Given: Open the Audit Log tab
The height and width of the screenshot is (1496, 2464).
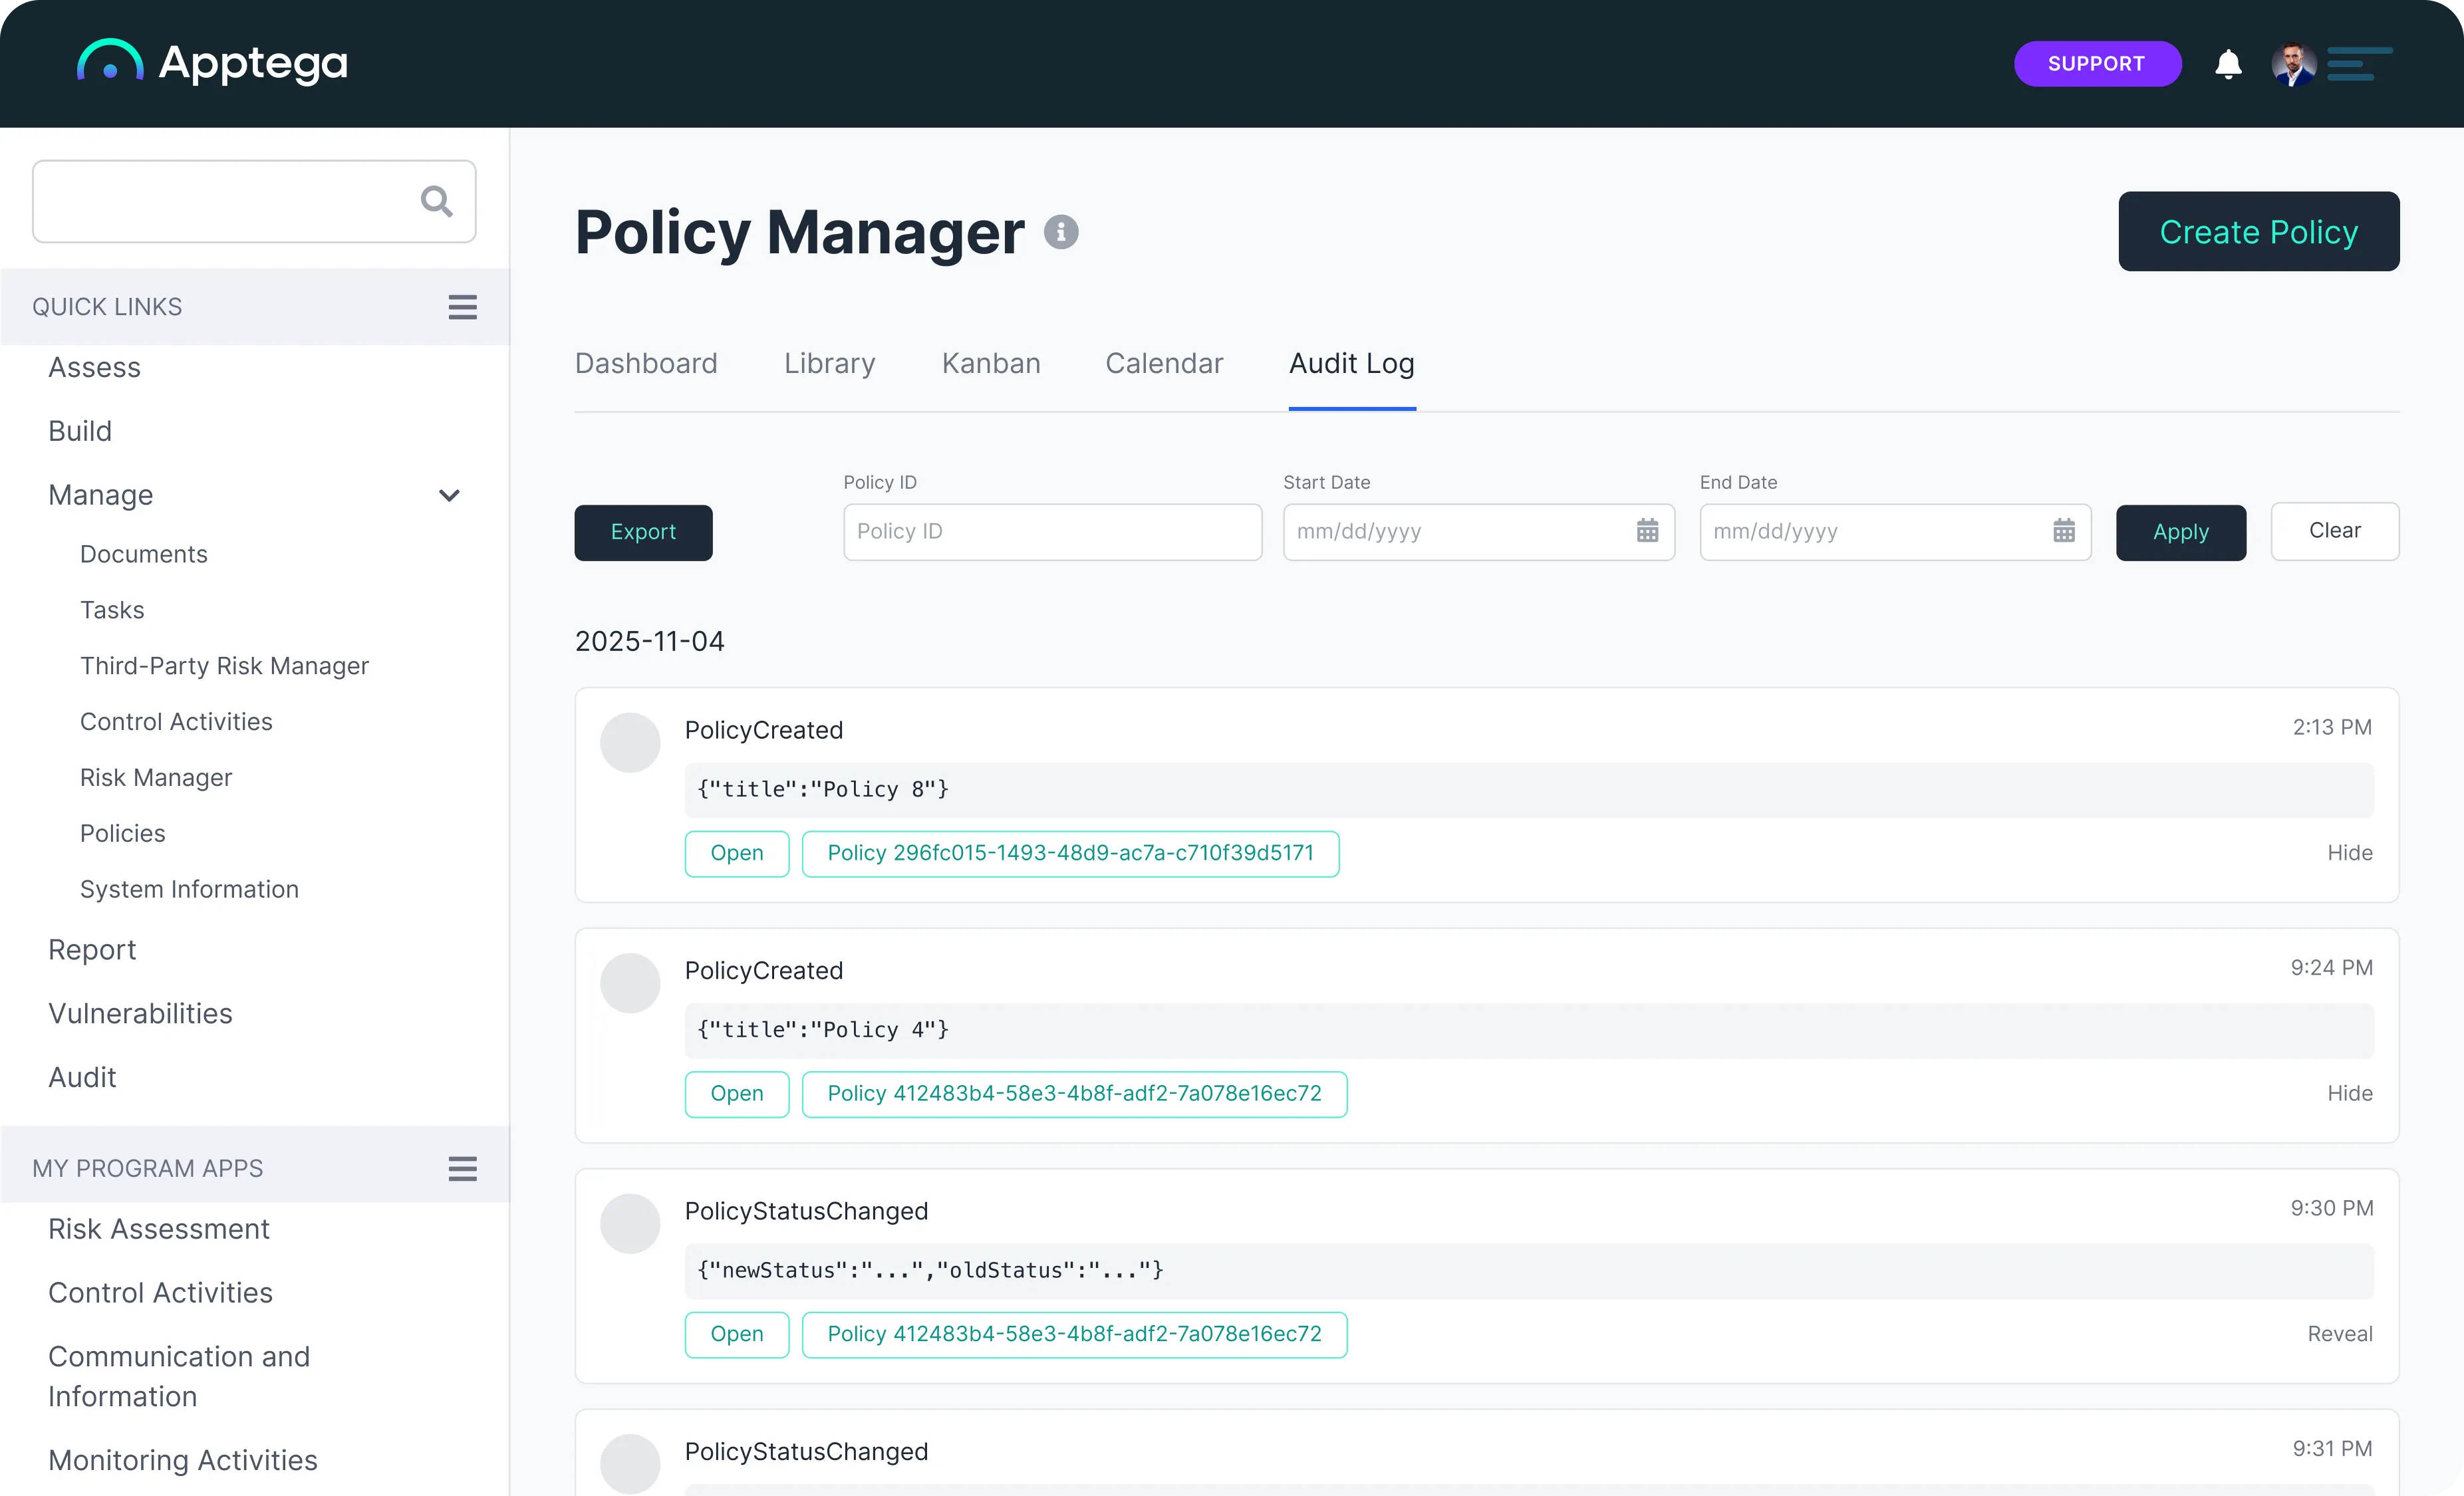Looking at the screenshot, I should (1351, 363).
